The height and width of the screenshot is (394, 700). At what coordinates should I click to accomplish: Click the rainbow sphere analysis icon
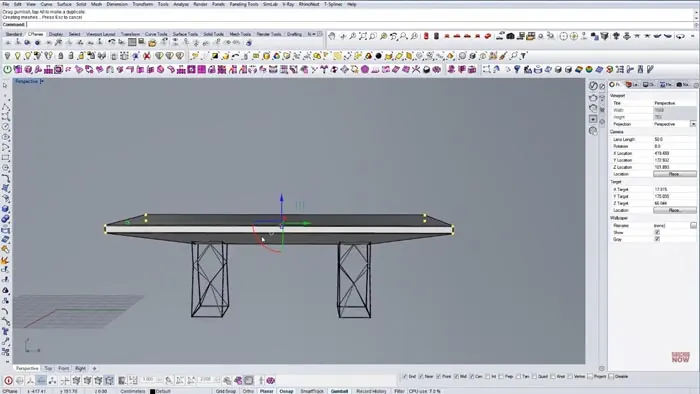589,70
